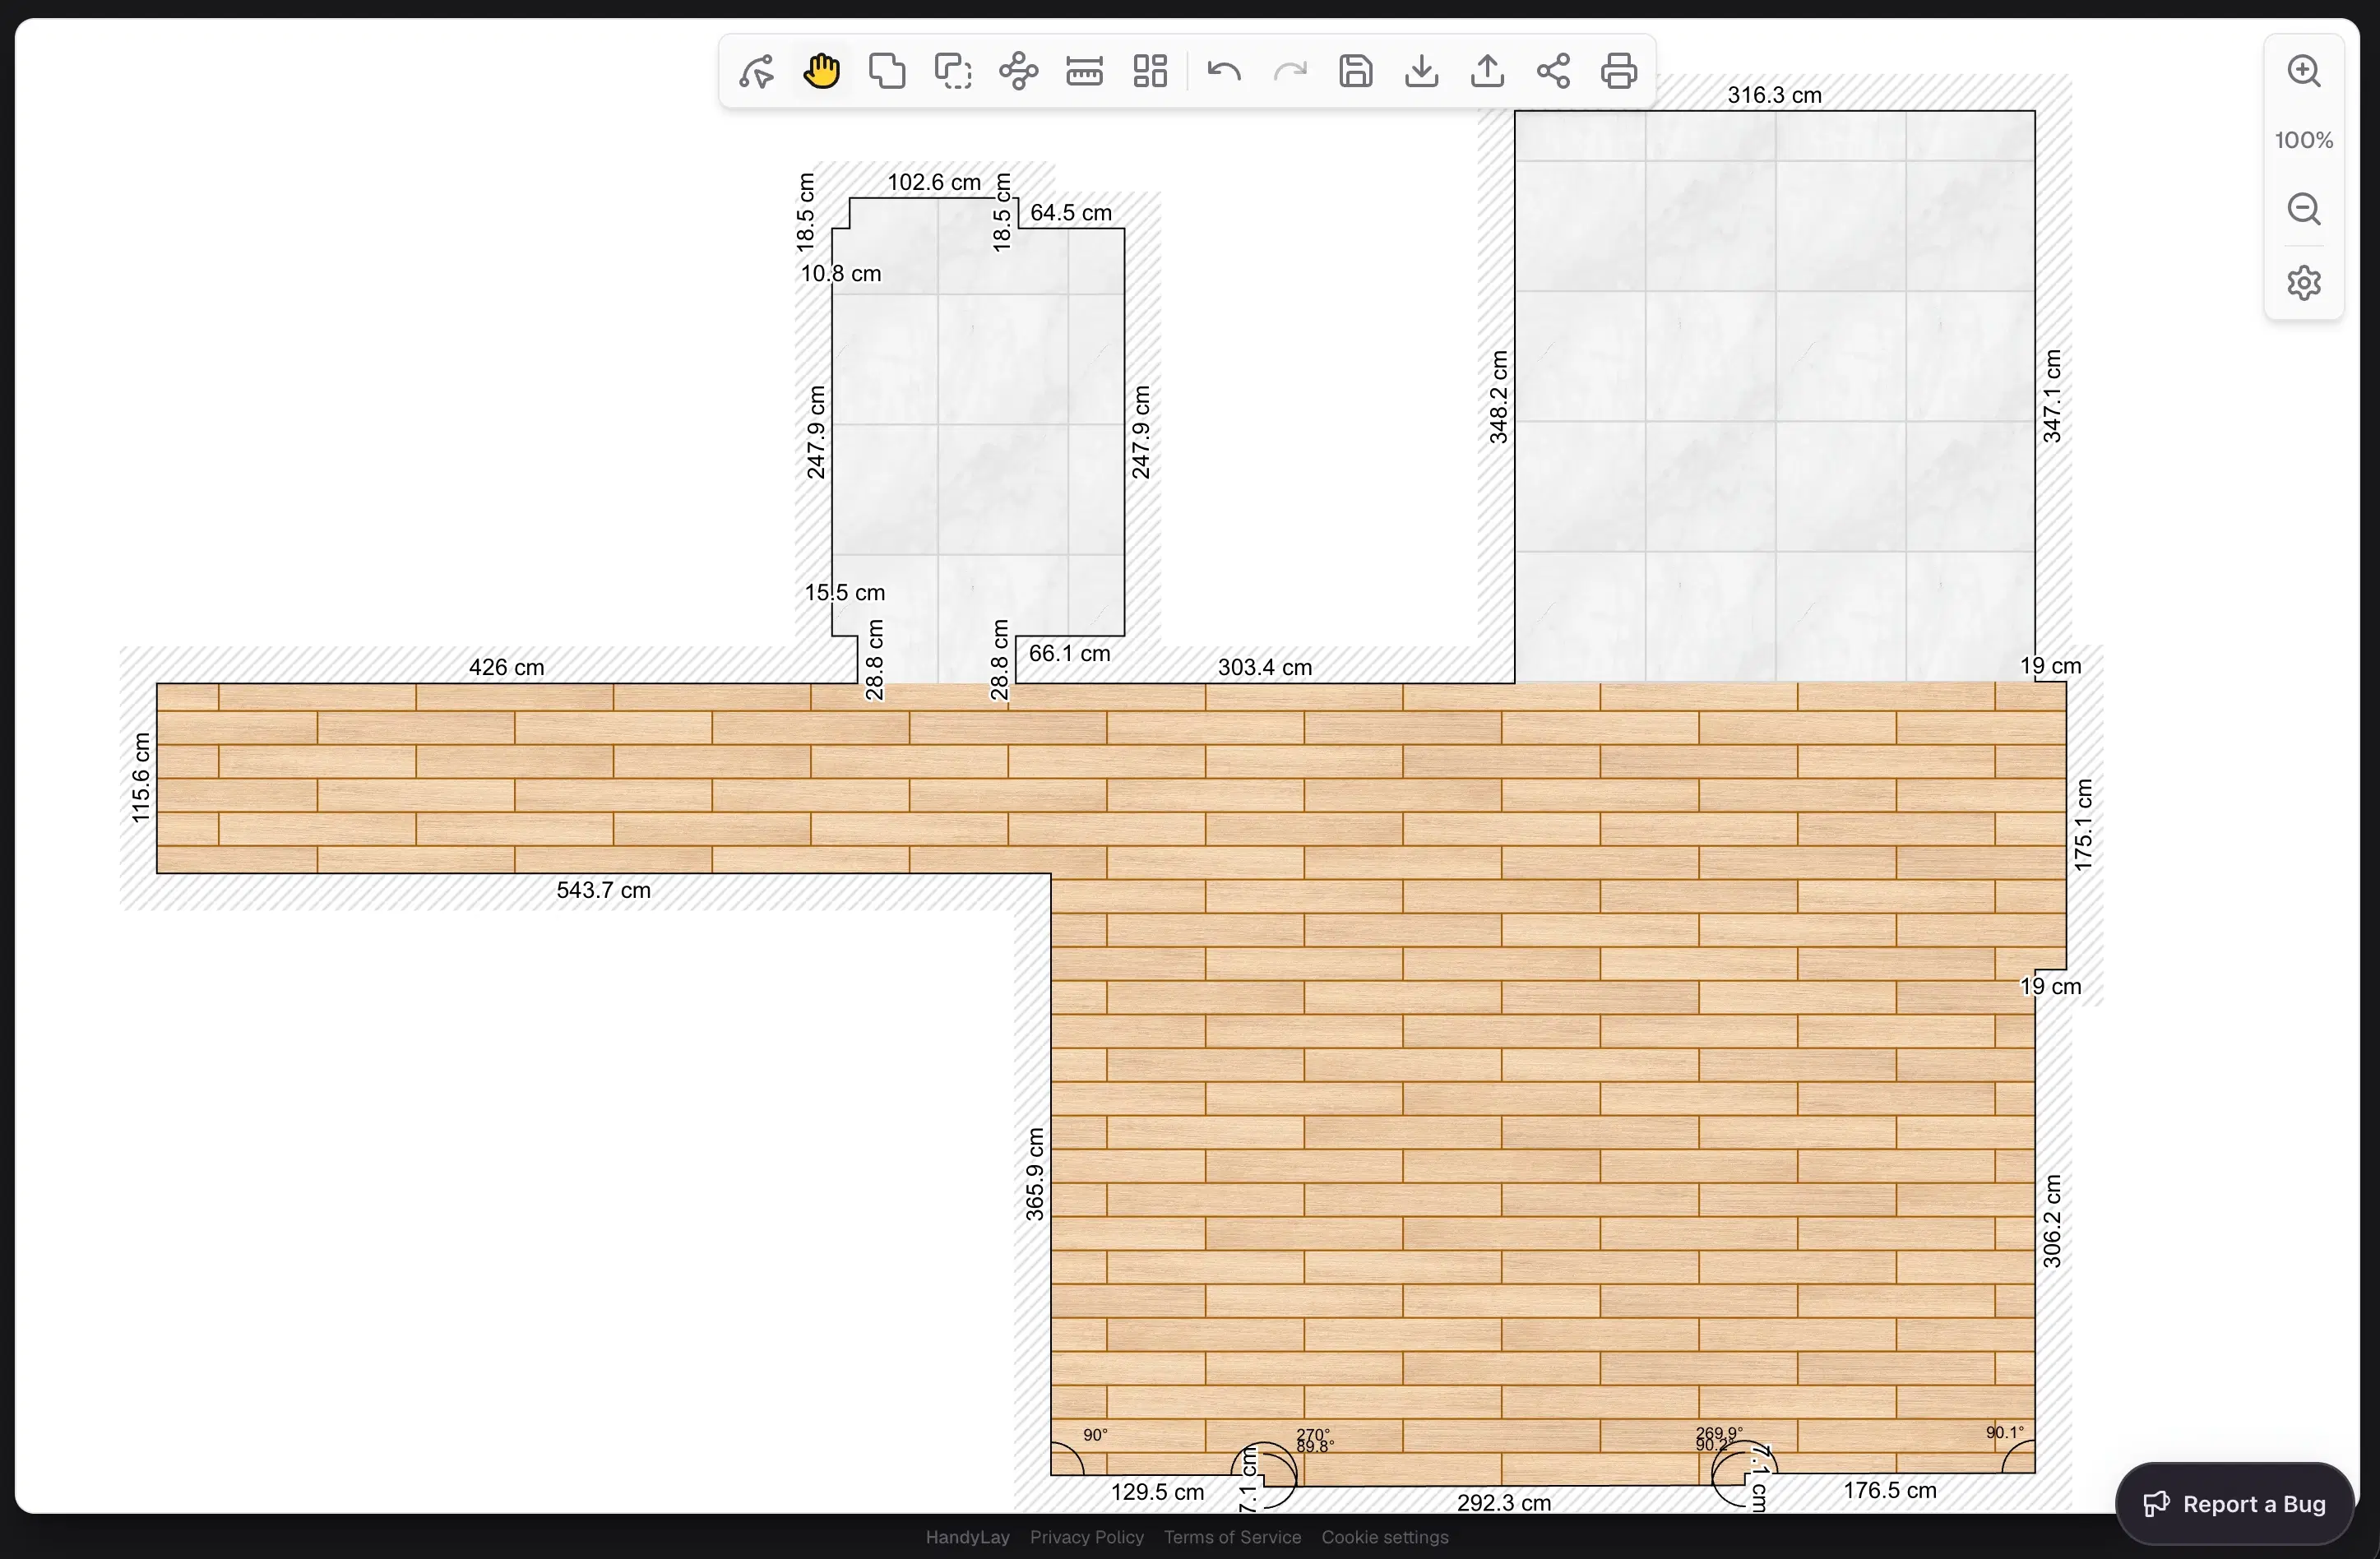The width and height of the screenshot is (2380, 1559).
Task: Open the Terms of Service link
Action: 1232,1537
